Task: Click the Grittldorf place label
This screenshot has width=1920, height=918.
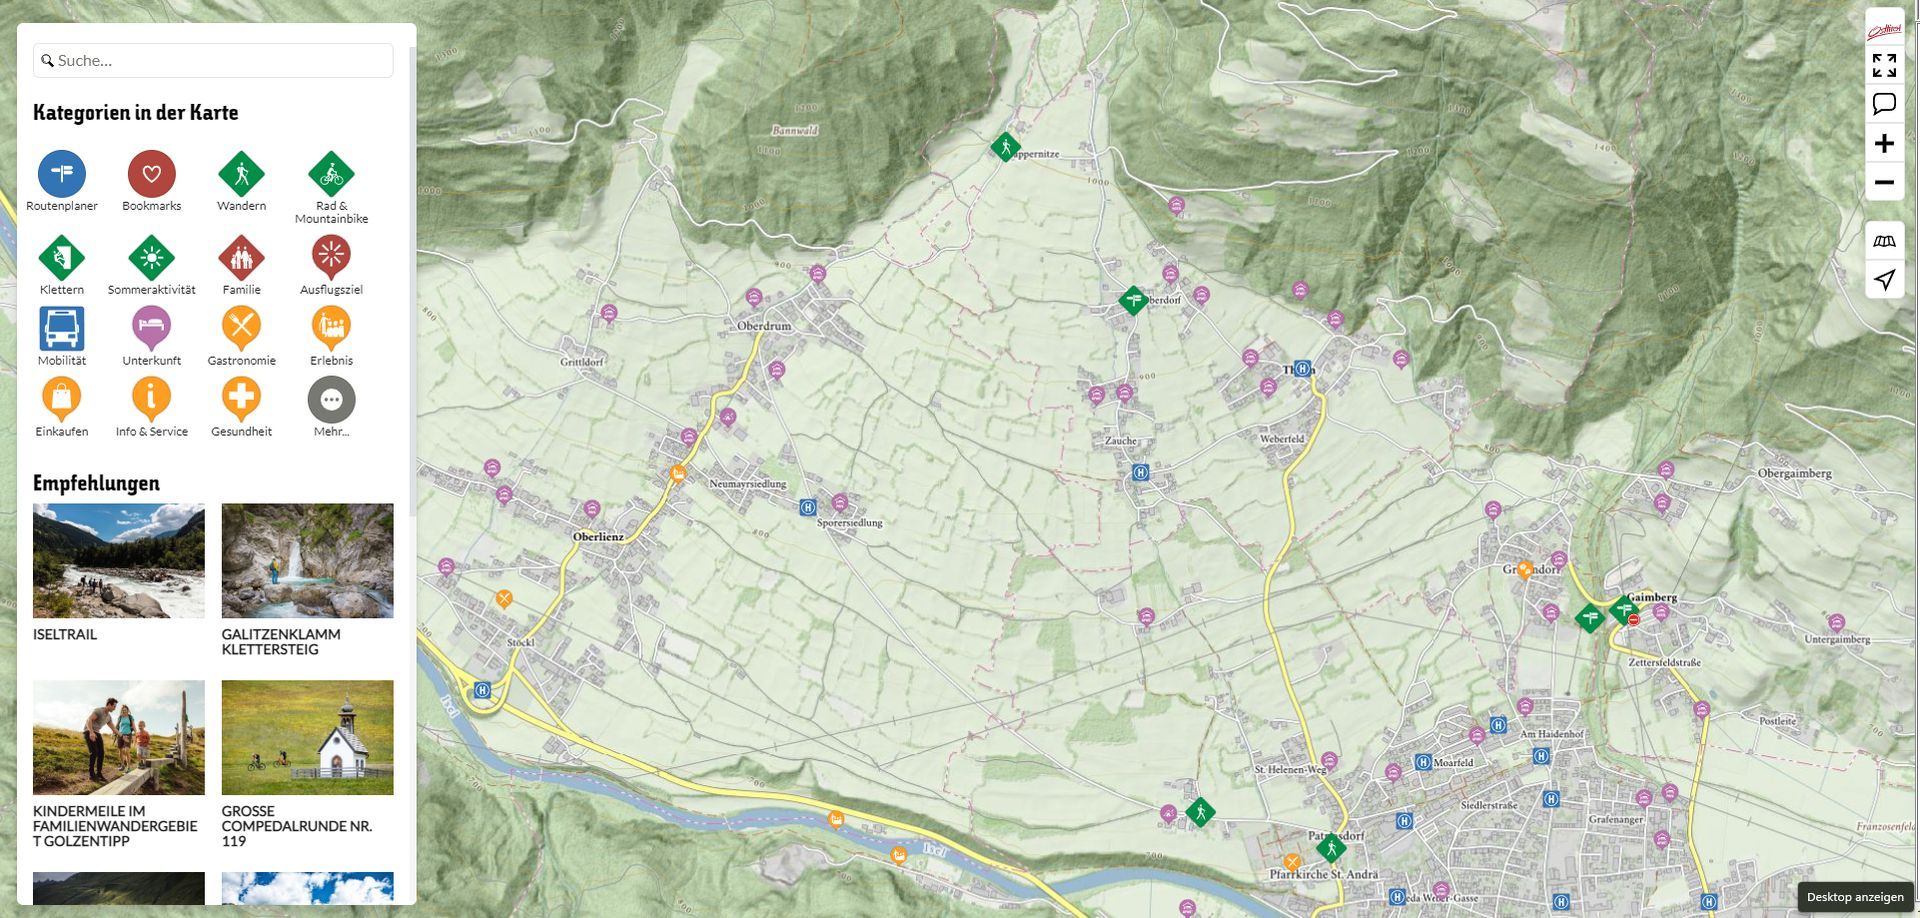Action: 582,362
